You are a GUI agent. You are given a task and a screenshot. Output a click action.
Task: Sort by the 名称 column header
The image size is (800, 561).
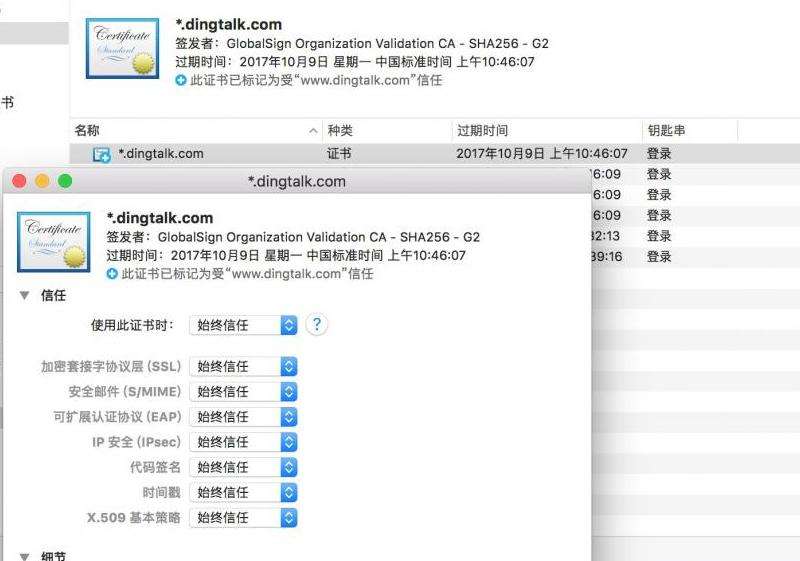pyautogui.click(x=196, y=131)
